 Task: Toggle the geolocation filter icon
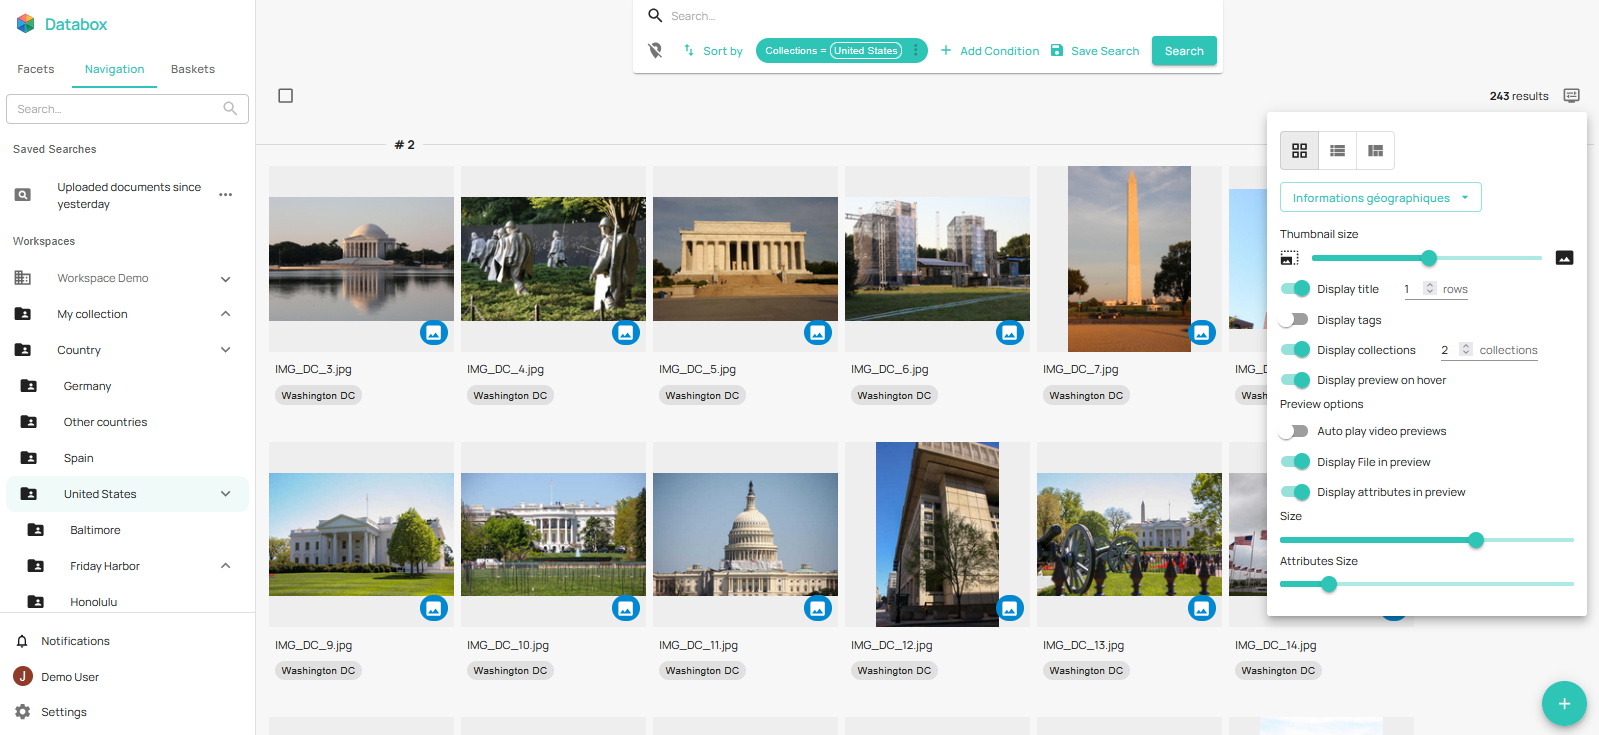coord(655,51)
